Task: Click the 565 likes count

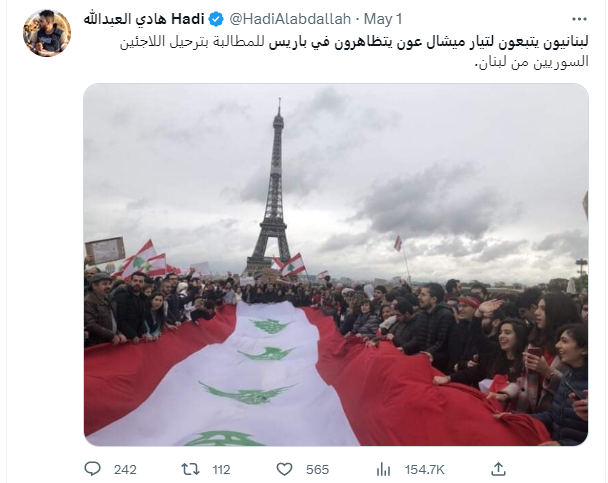Action: (317, 470)
